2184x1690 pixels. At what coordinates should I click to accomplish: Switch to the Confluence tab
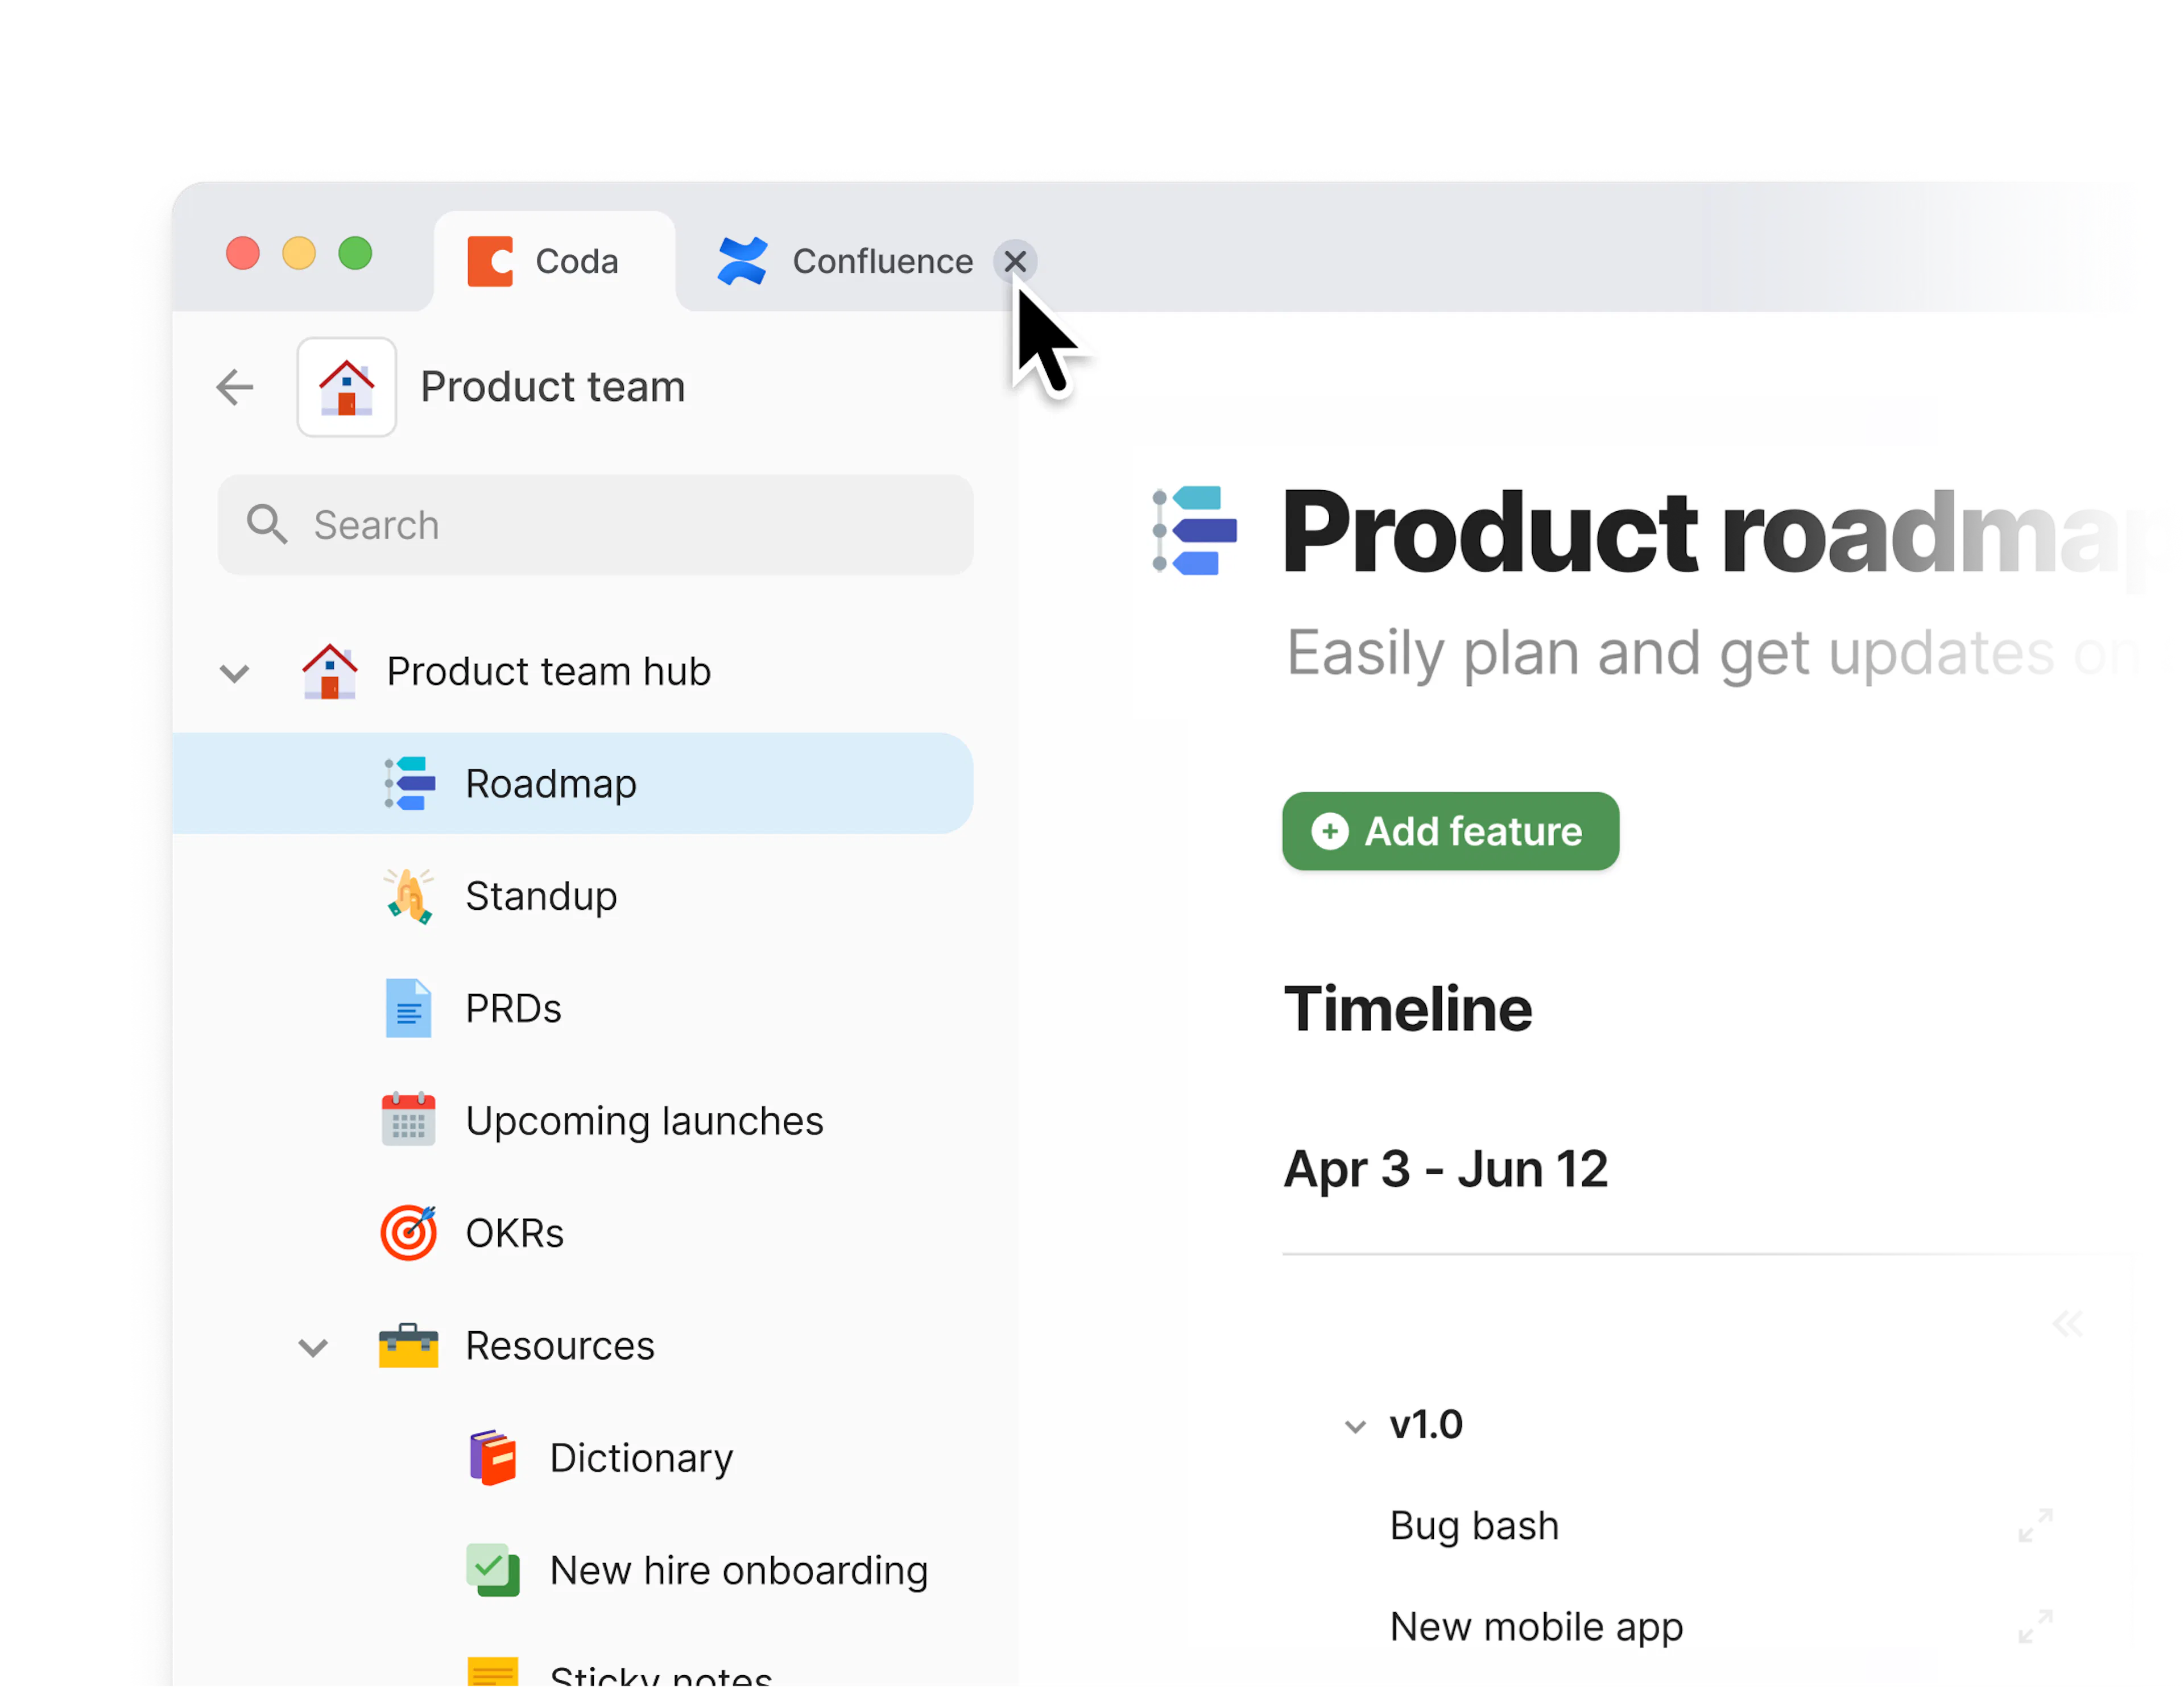tap(846, 261)
